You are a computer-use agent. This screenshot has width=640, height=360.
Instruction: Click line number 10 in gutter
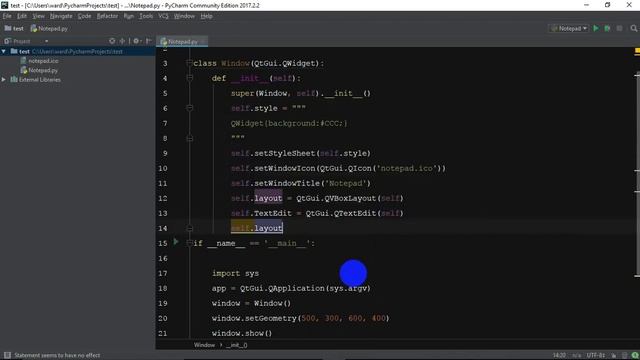[163, 168]
